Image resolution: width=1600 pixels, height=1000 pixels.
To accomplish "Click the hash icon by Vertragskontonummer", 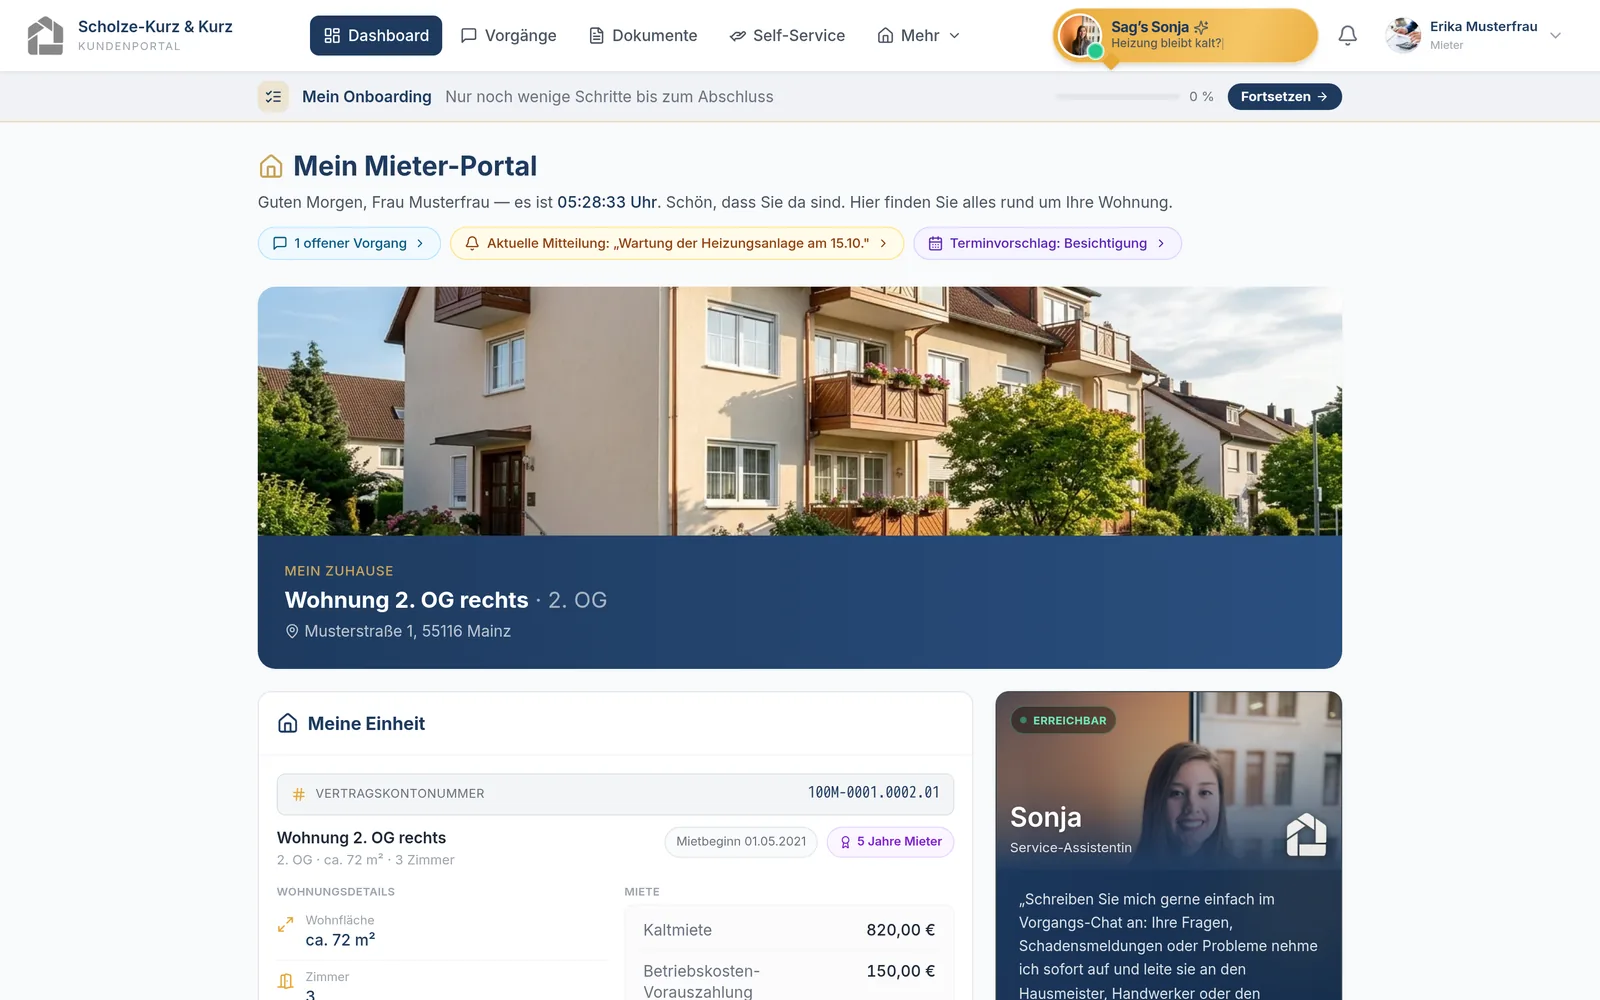I will tap(298, 794).
